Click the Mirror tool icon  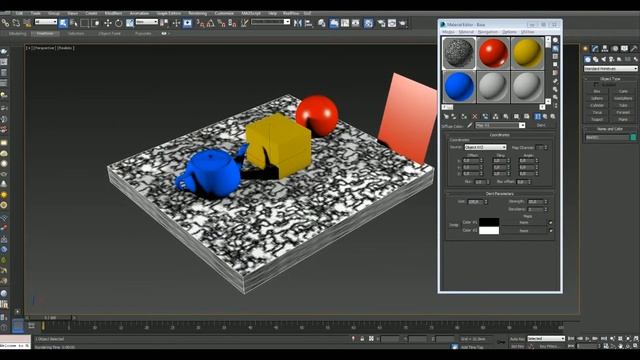click(x=298, y=23)
